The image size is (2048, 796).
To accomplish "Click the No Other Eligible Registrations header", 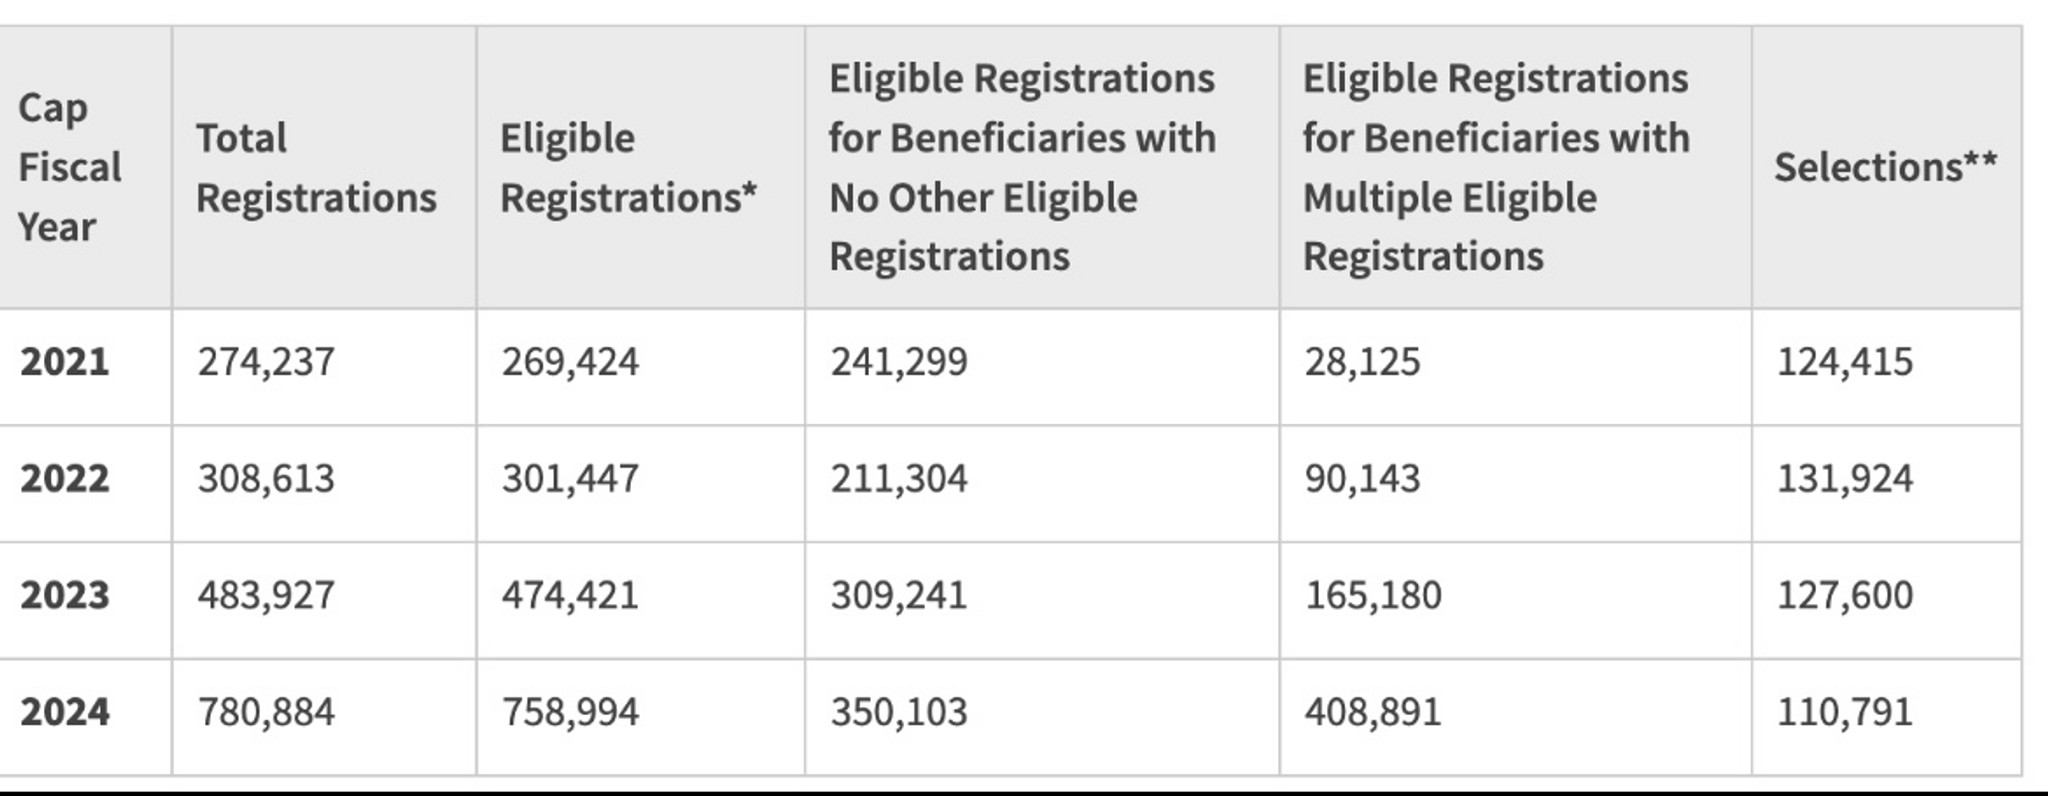I will click(x=1022, y=167).
